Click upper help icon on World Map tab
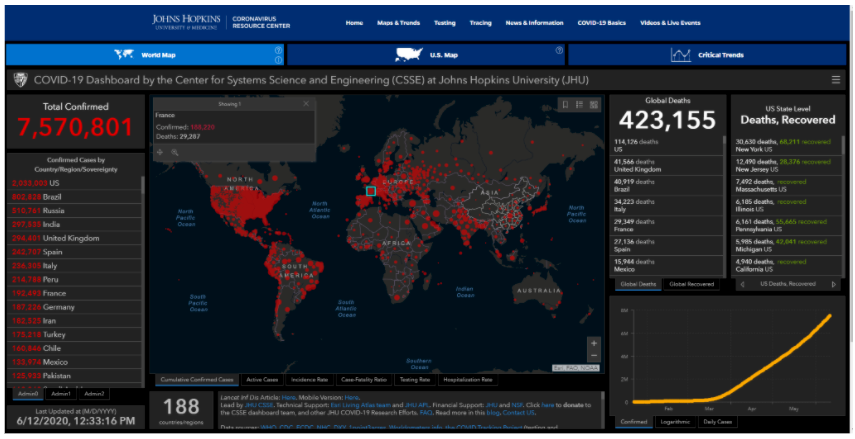The height and width of the screenshot is (439, 855). pos(278,50)
